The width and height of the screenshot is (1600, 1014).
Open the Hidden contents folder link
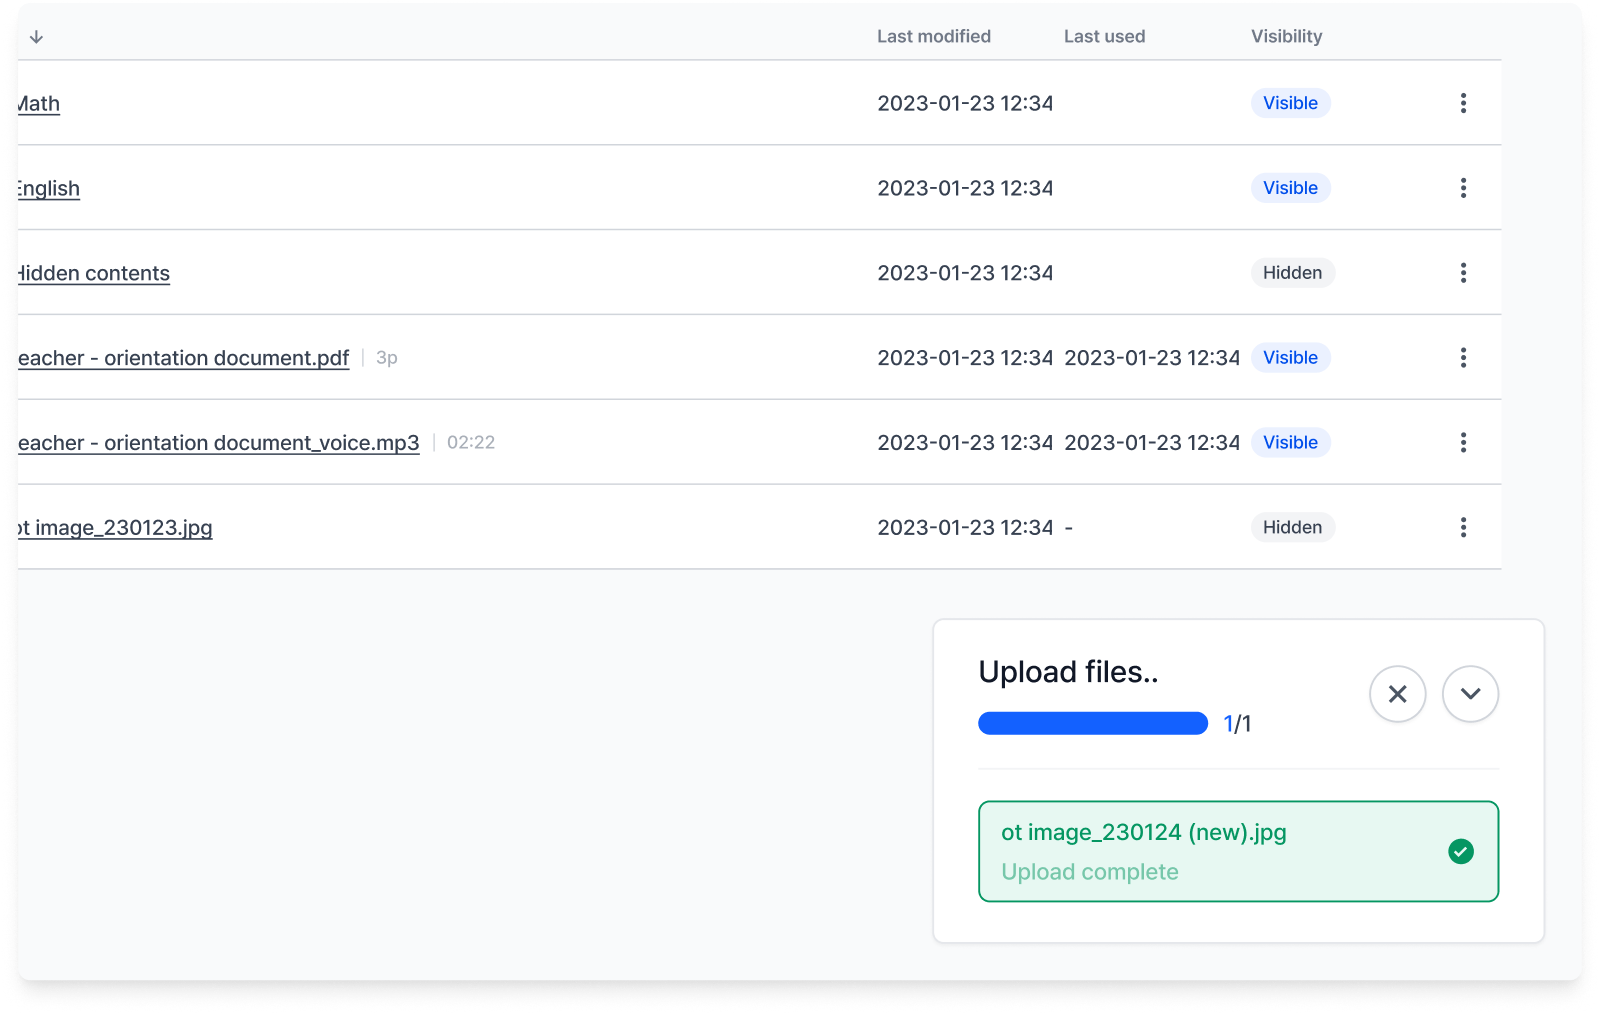click(x=94, y=274)
